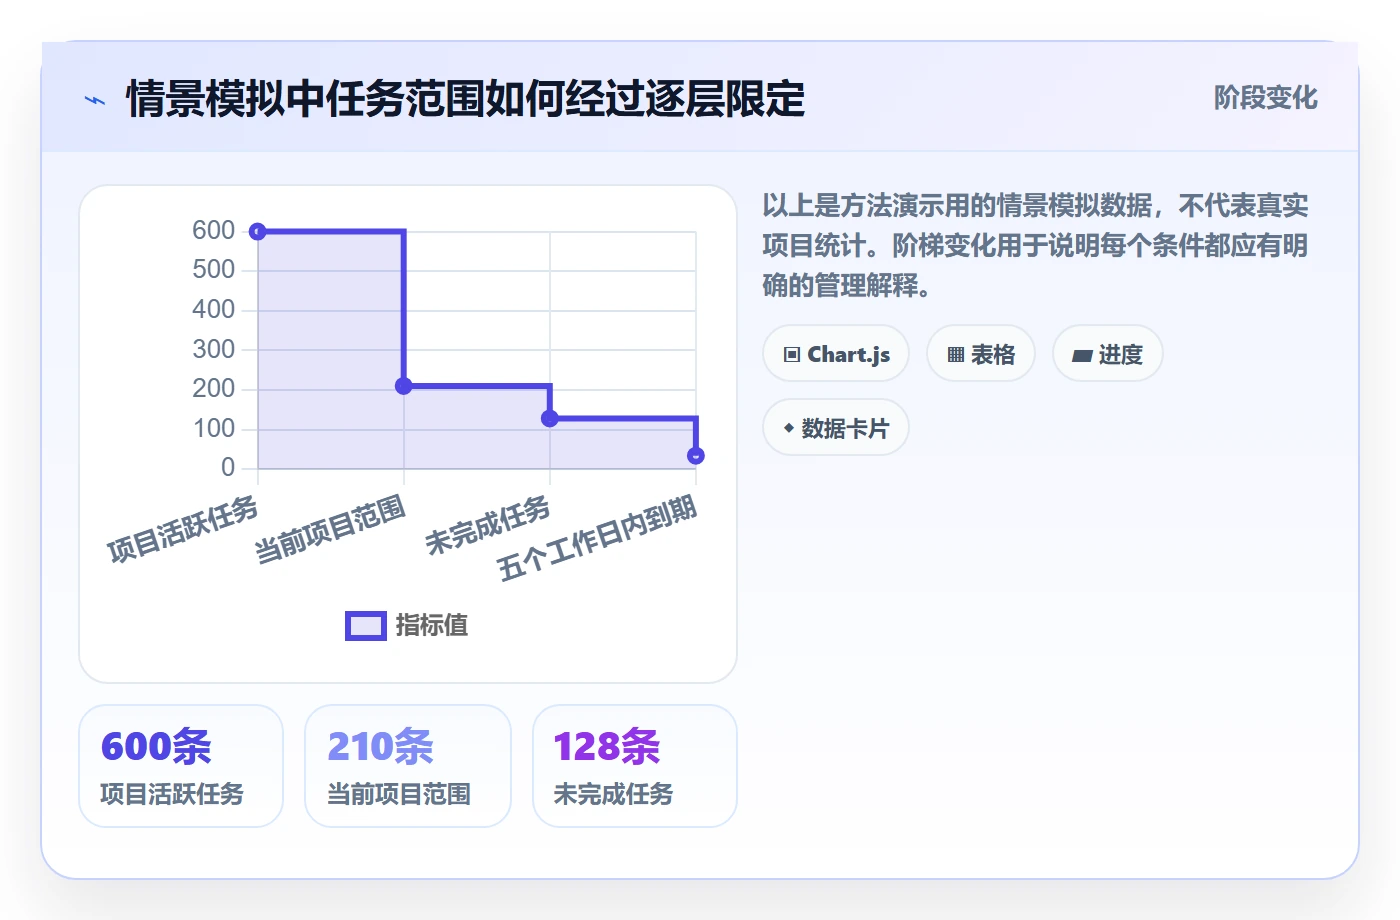
Task: Click the 数据卡片 tag
Action: [x=836, y=428]
